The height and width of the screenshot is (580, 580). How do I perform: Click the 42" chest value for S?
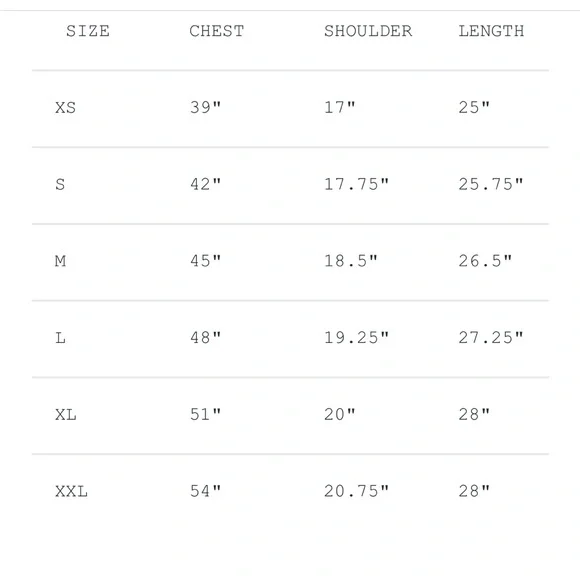pos(205,184)
